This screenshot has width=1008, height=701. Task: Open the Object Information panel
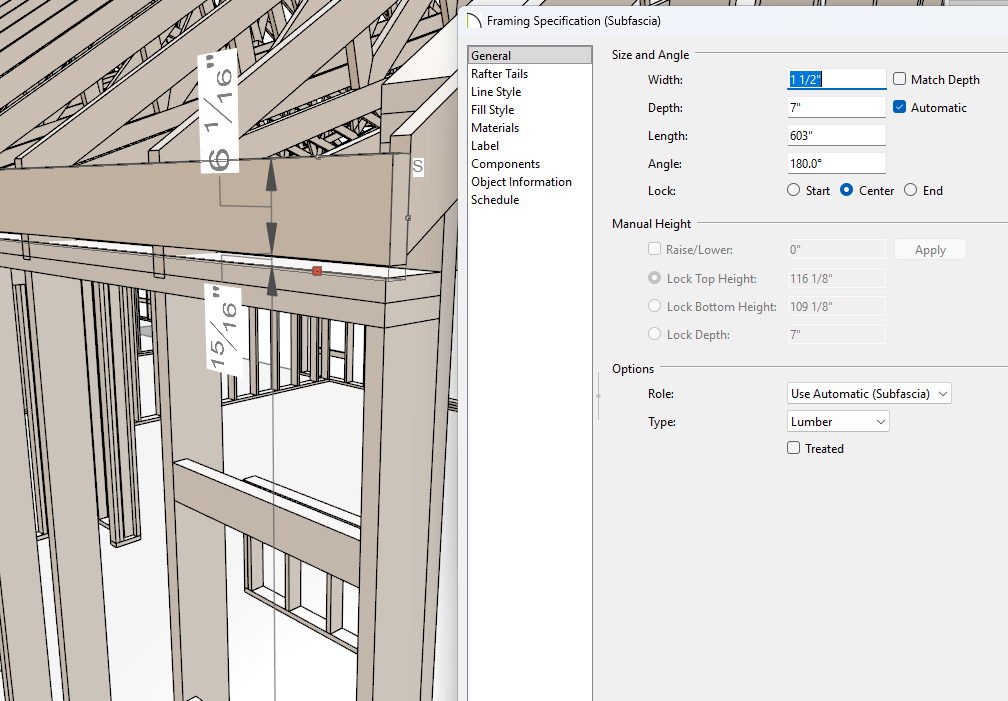tap(521, 182)
